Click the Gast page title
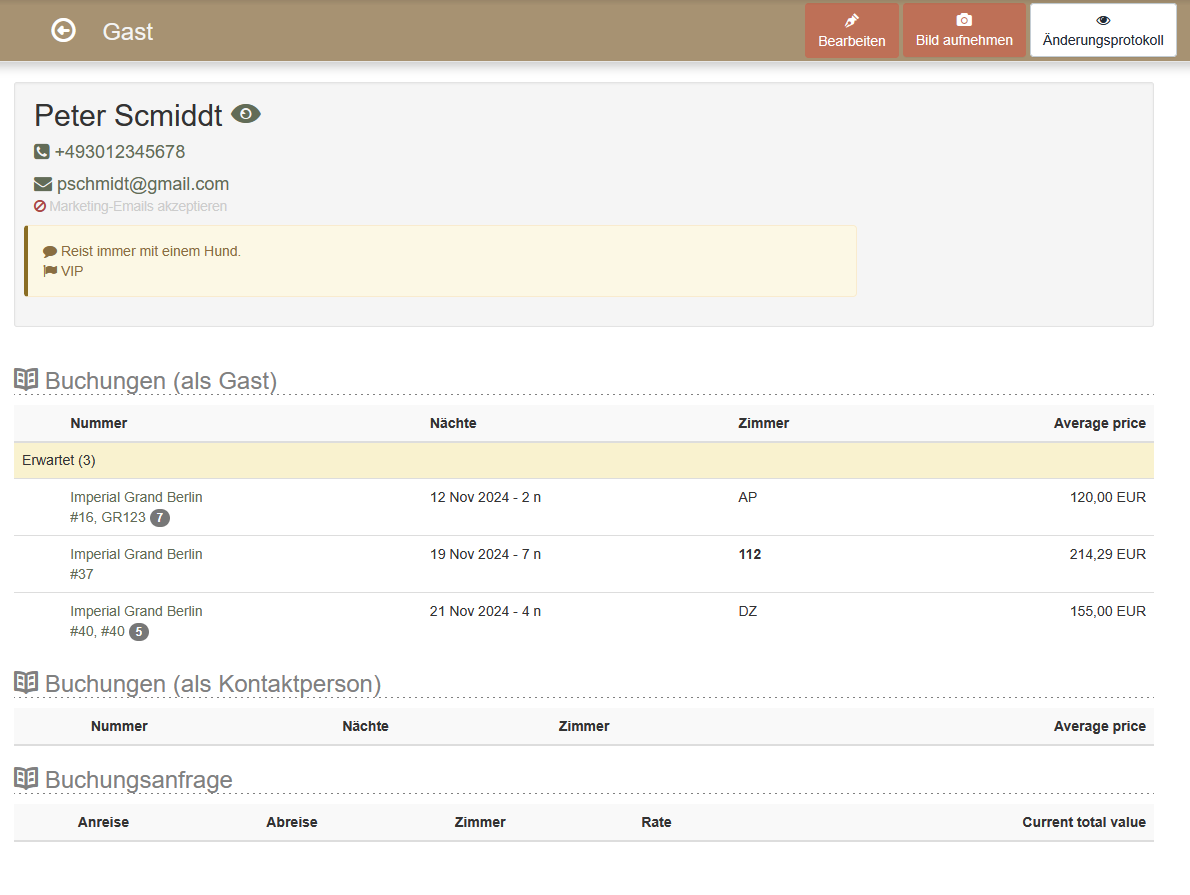This screenshot has height=895, width=1190. click(x=128, y=31)
